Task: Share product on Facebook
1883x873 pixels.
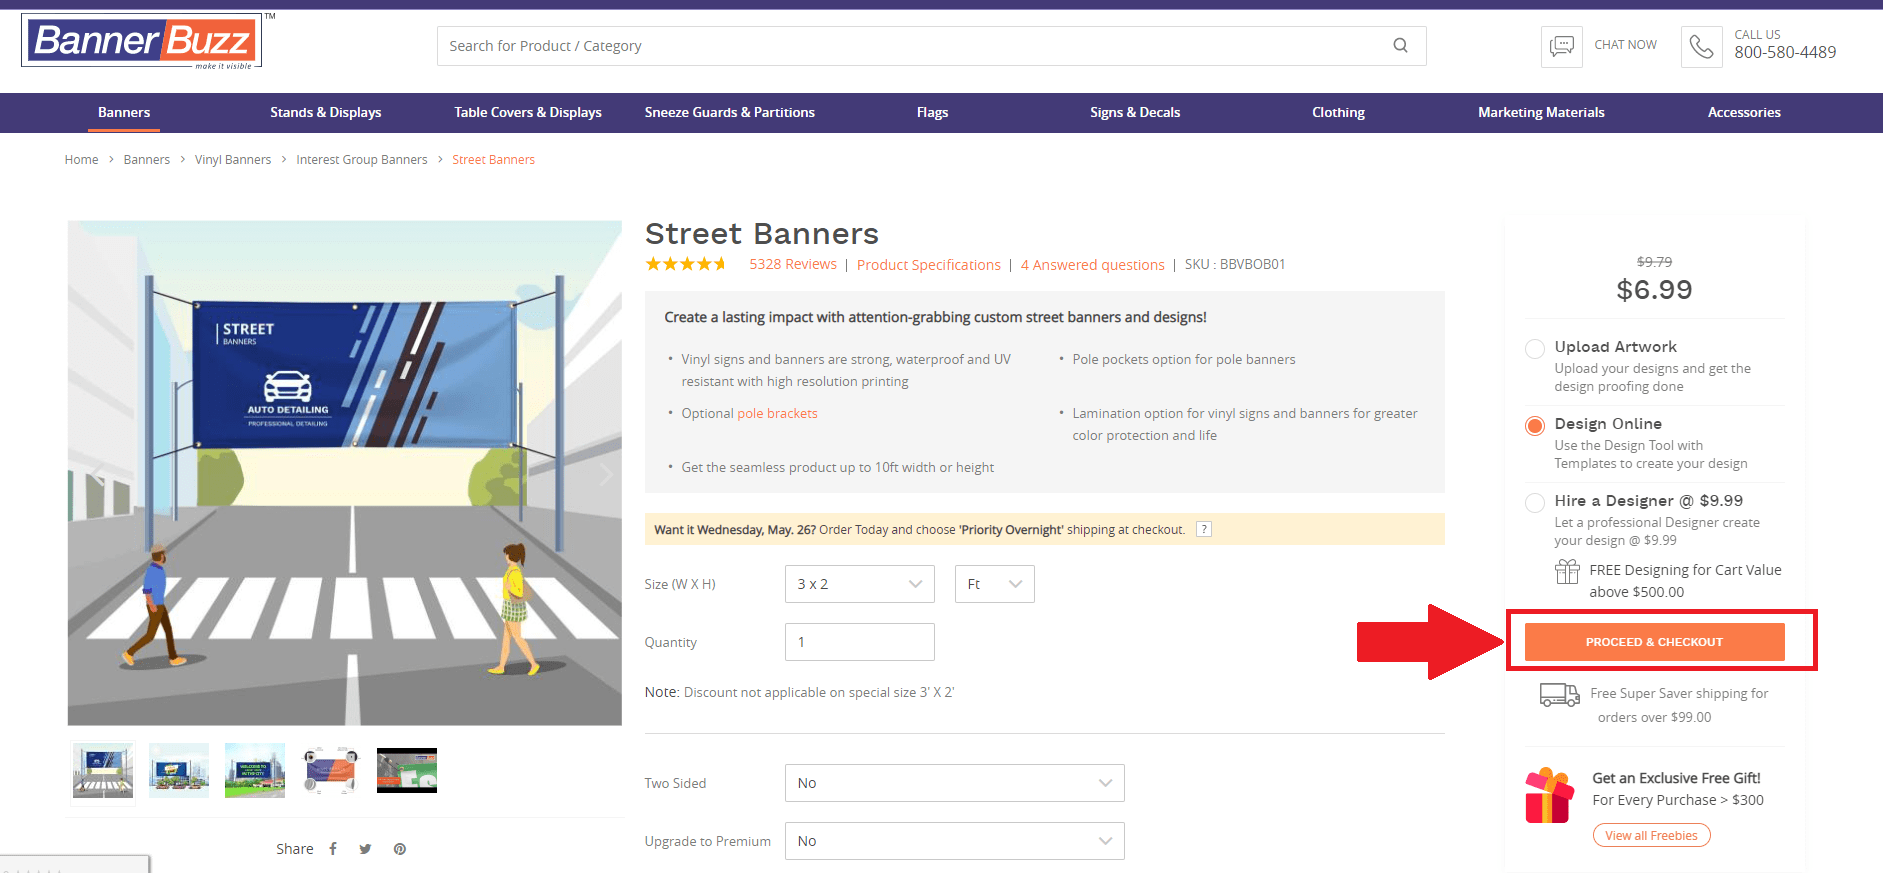Action: click(333, 849)
